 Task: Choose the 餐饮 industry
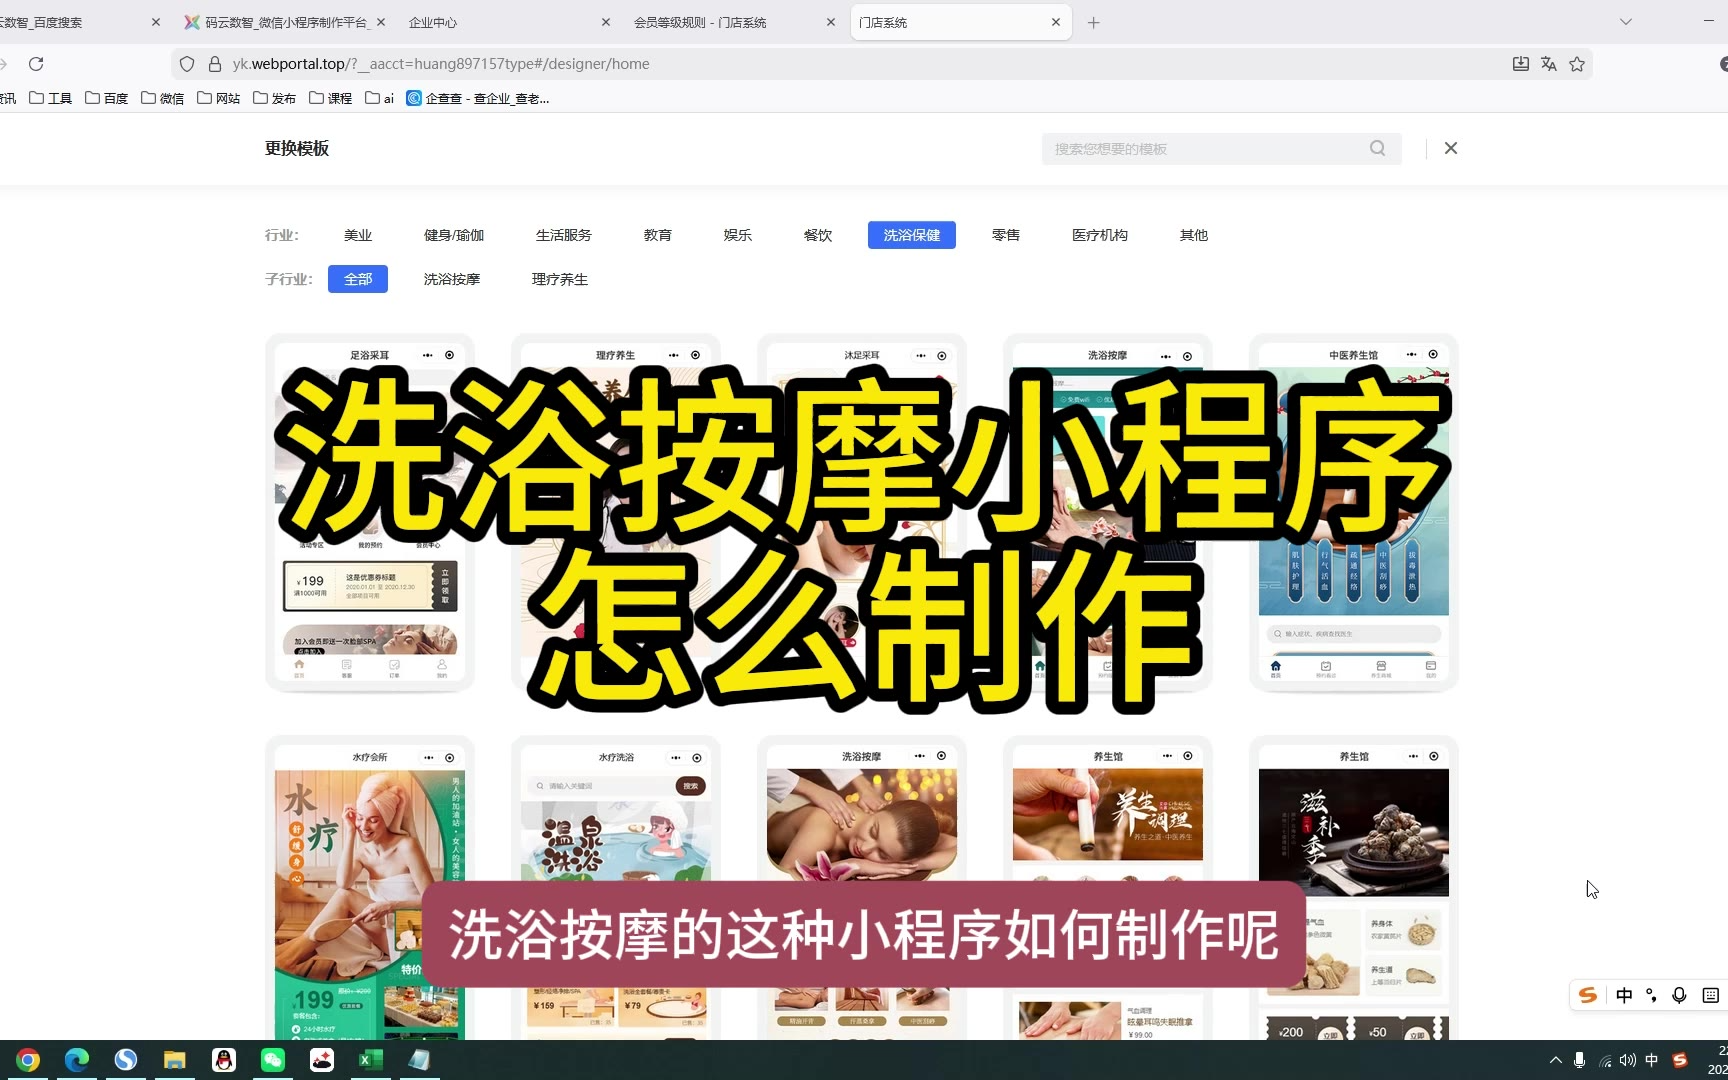(818, 235)
